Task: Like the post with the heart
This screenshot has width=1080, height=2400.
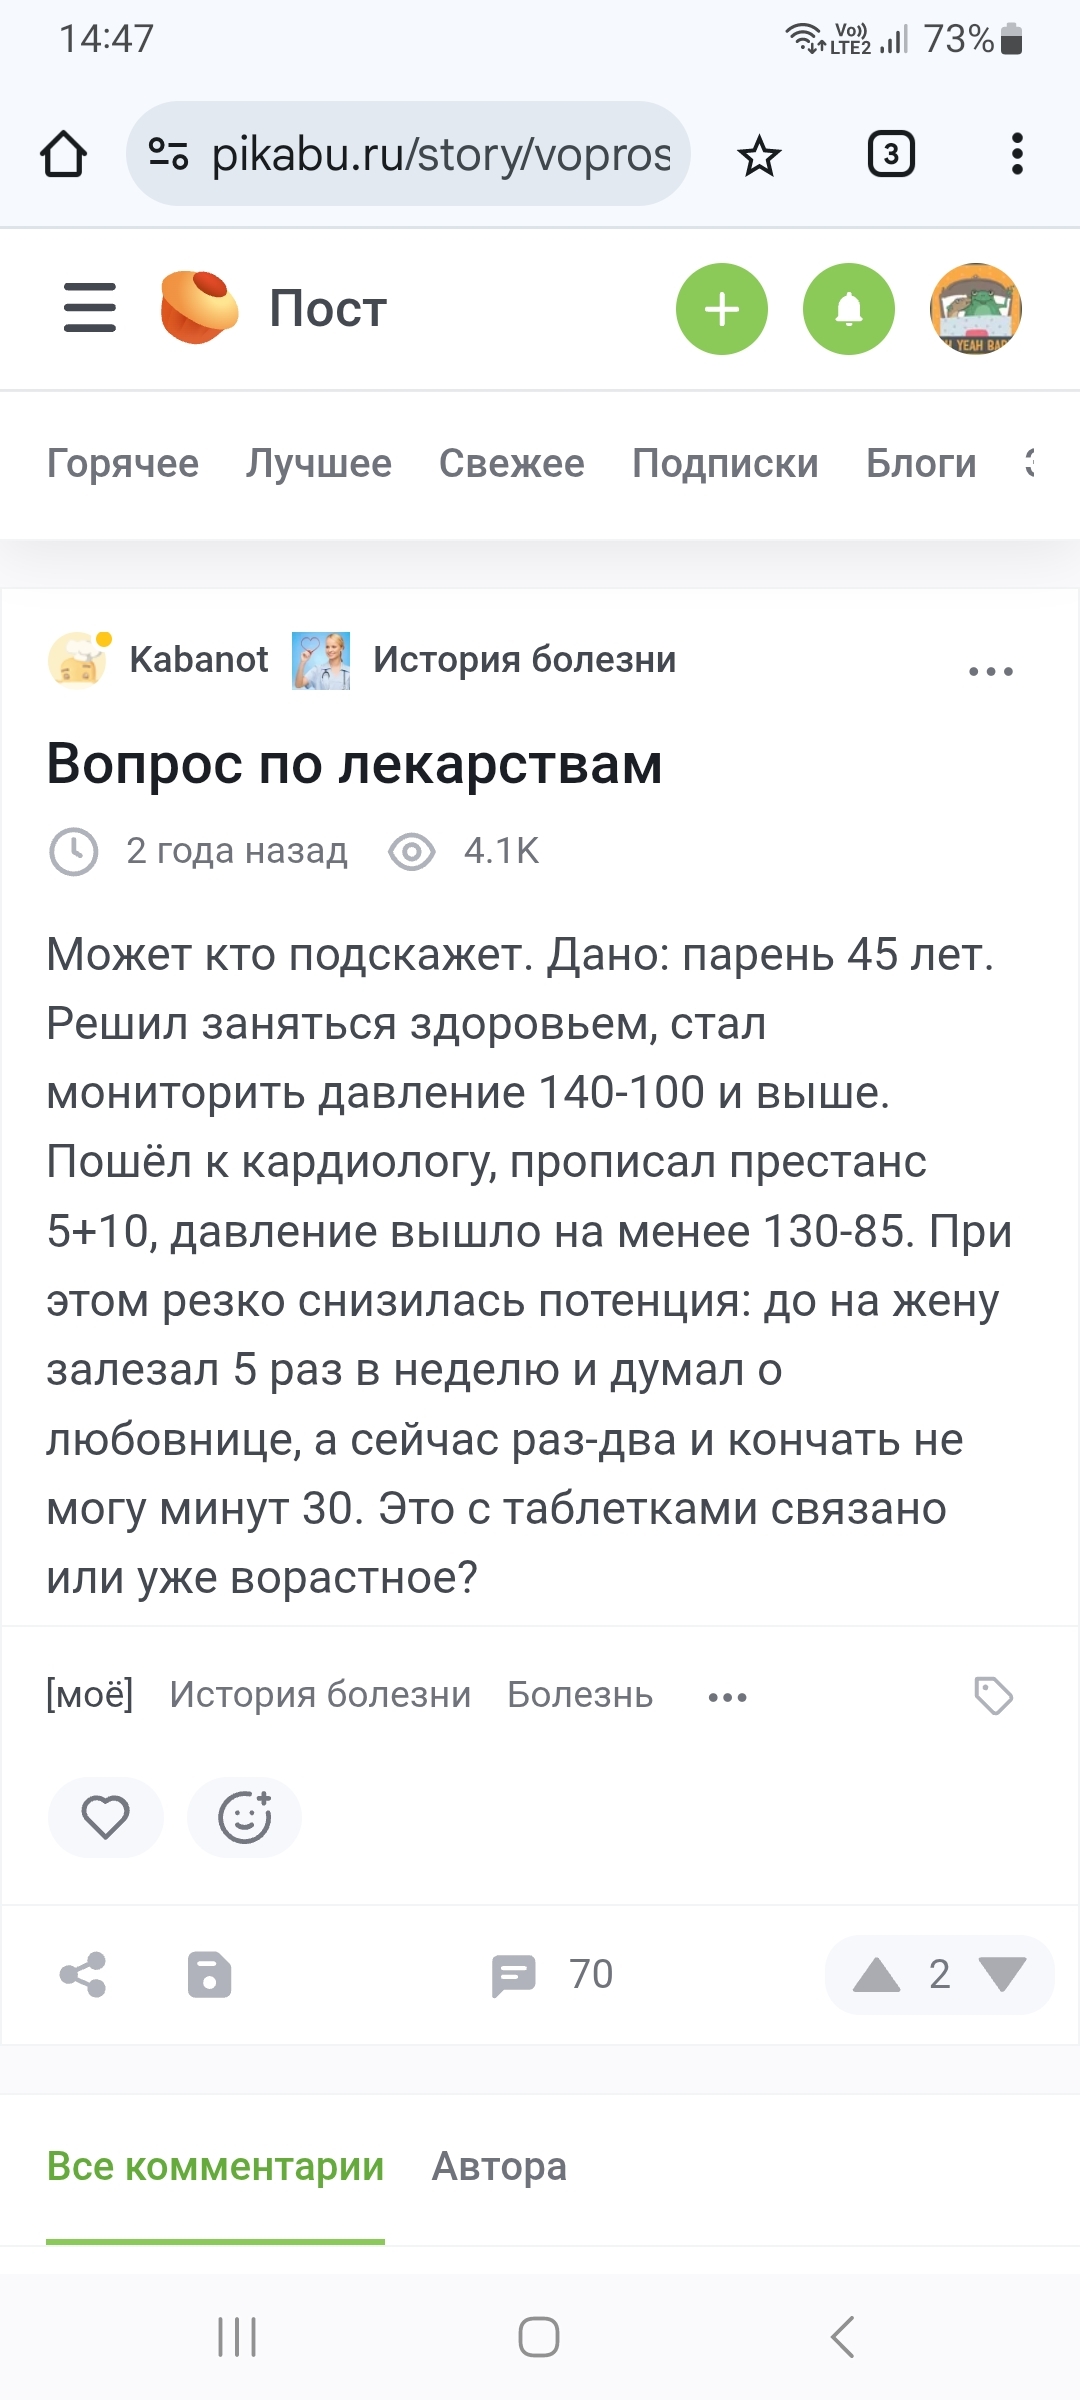Action: [105, 1817]
